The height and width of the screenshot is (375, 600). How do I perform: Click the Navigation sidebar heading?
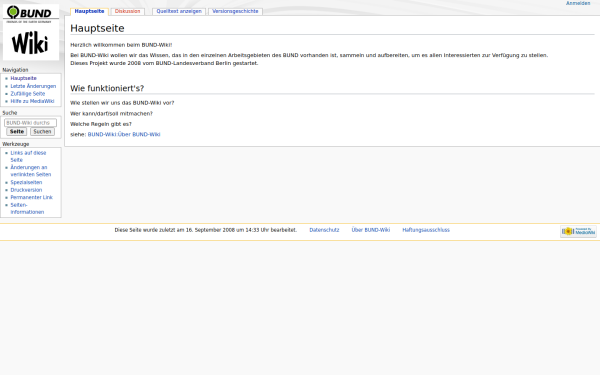(x=15, y=70)
